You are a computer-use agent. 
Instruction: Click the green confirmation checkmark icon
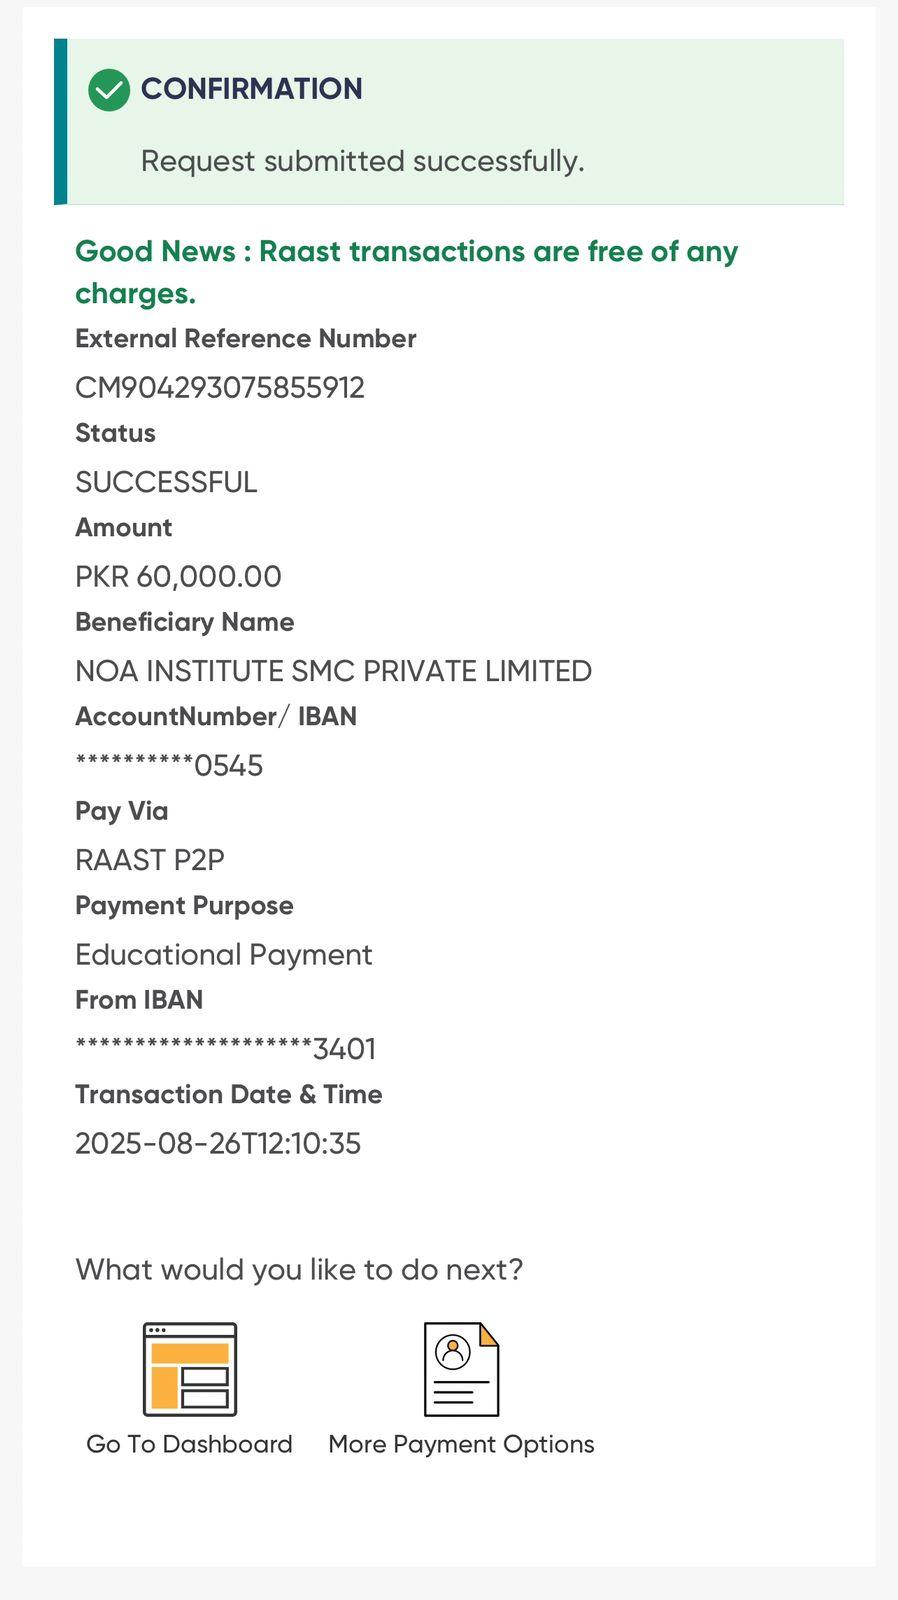(x=109, y=90)
